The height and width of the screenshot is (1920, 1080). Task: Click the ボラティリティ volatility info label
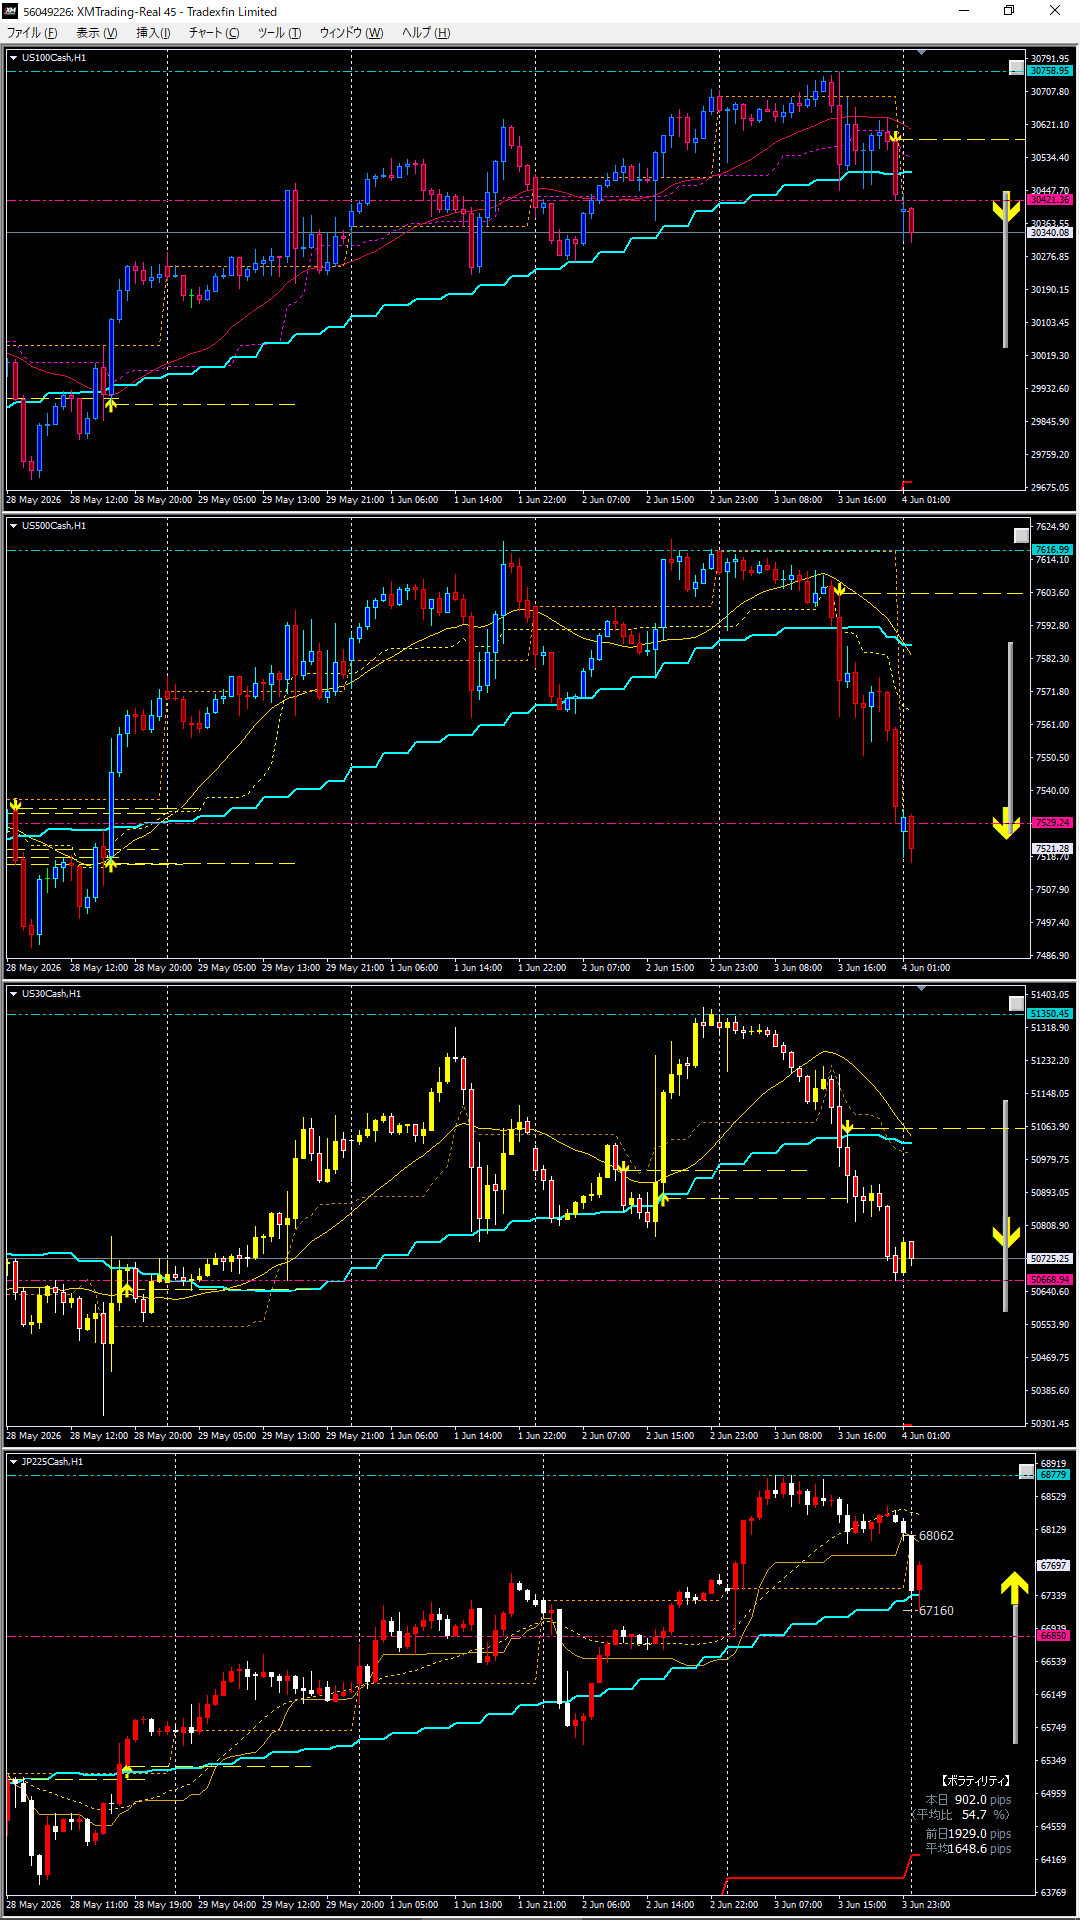975,1781
